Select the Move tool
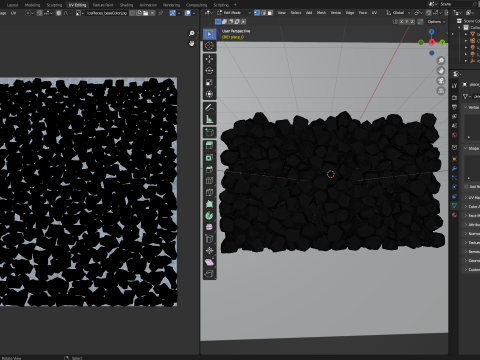Screen dimensions: 480x360 [209, 59]
